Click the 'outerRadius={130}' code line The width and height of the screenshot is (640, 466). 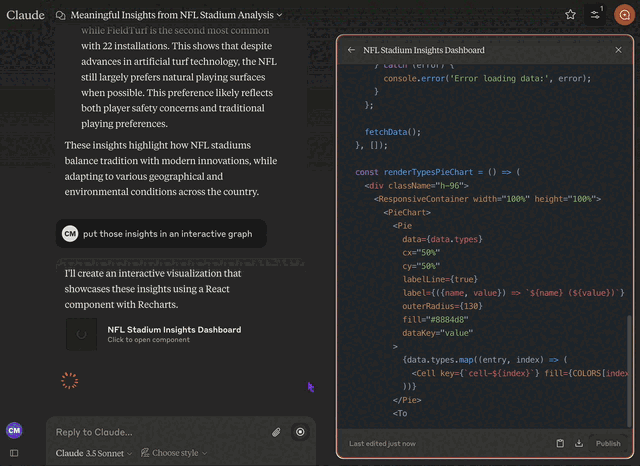pos(442,306)
